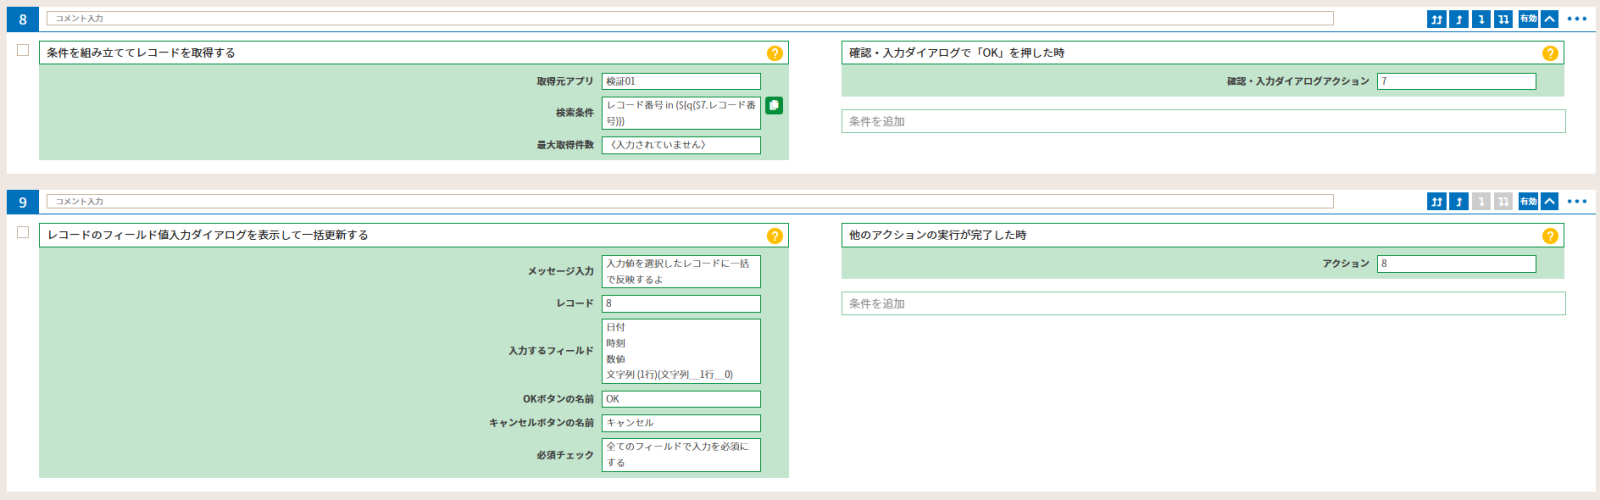Move action 8 down one position

[1481, 19]
